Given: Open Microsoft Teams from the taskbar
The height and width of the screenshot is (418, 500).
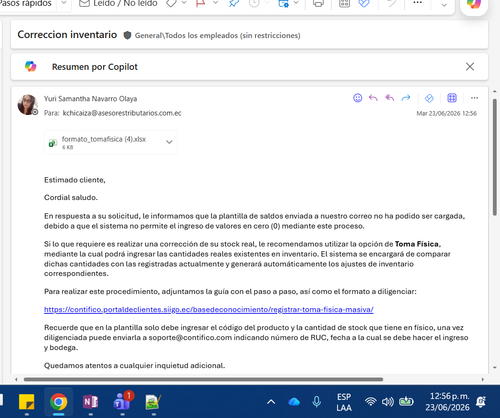Looking at the screenshot, I should pos(122,401).
